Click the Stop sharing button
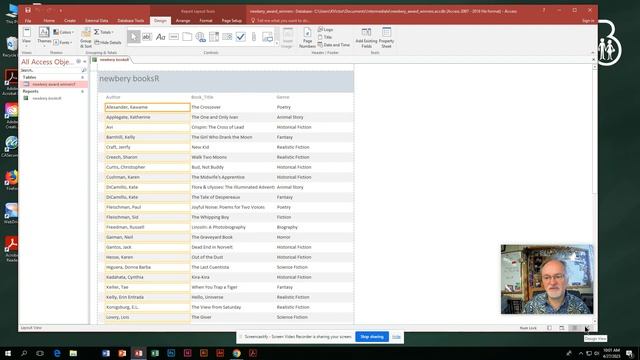The height and width of the screenshot is (360, 640). (x=372, y=337)
